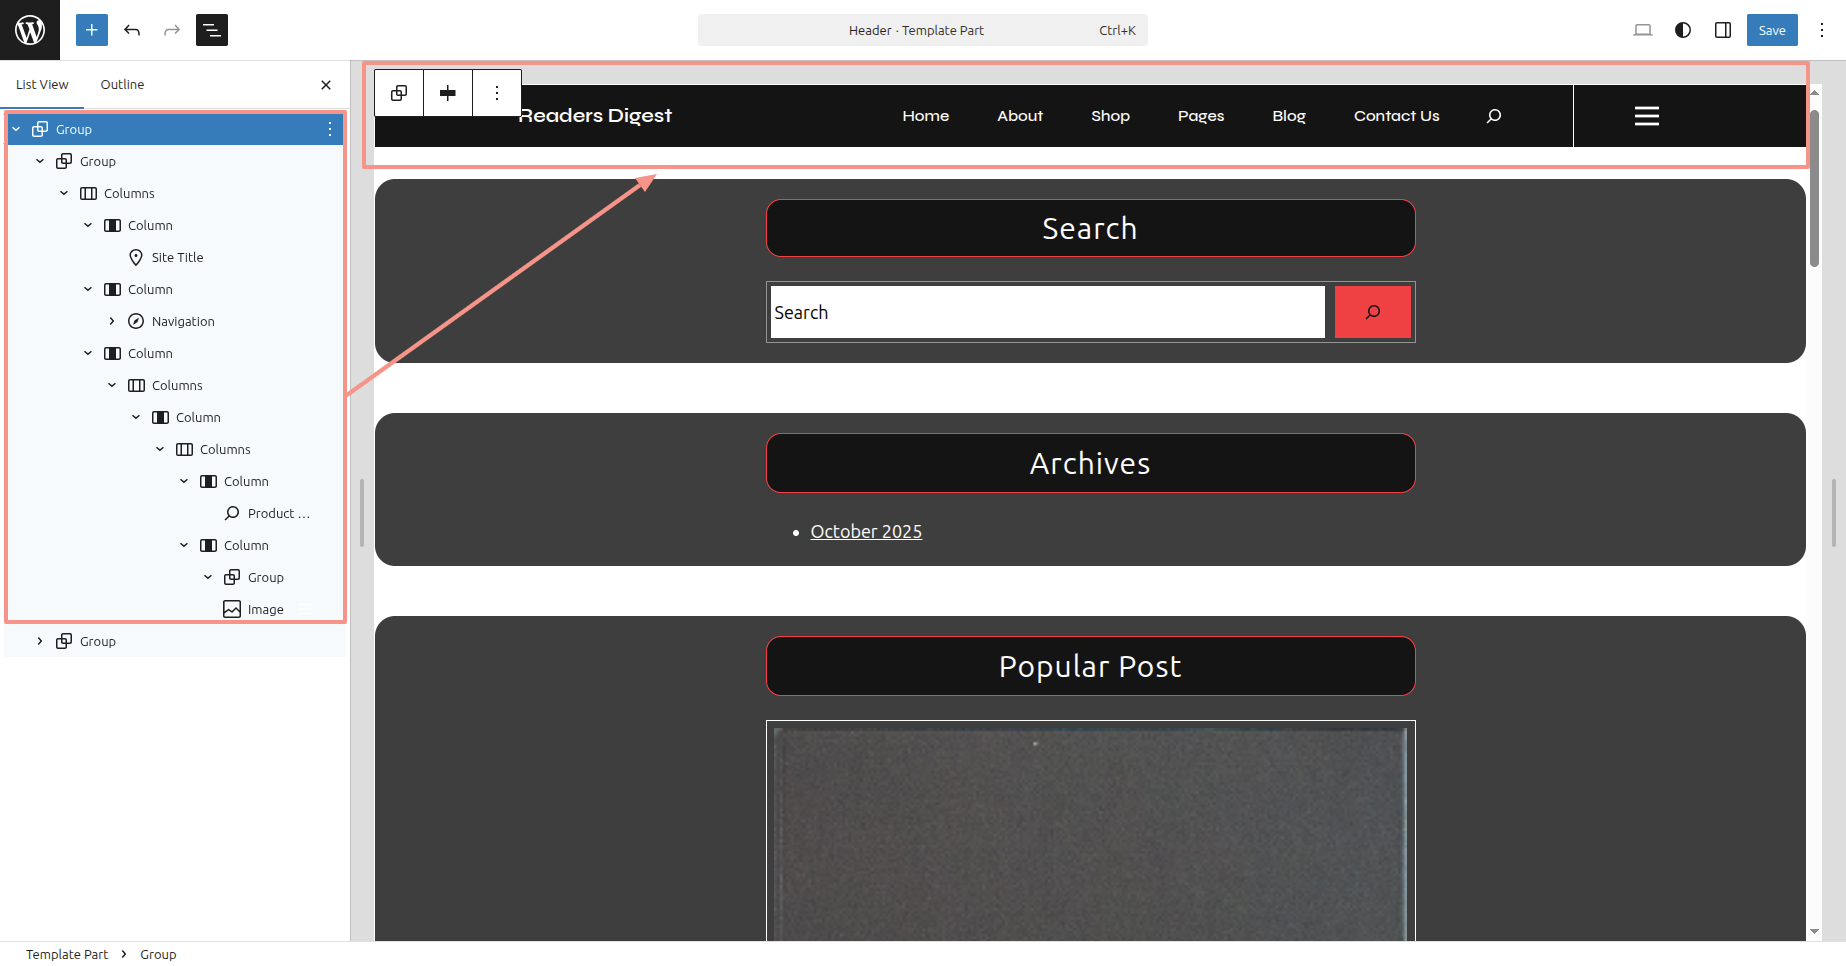The image size is (1846, 966).
Task: Toggle the Settings sidebar panel icon
Action: tap(1723, 30)
